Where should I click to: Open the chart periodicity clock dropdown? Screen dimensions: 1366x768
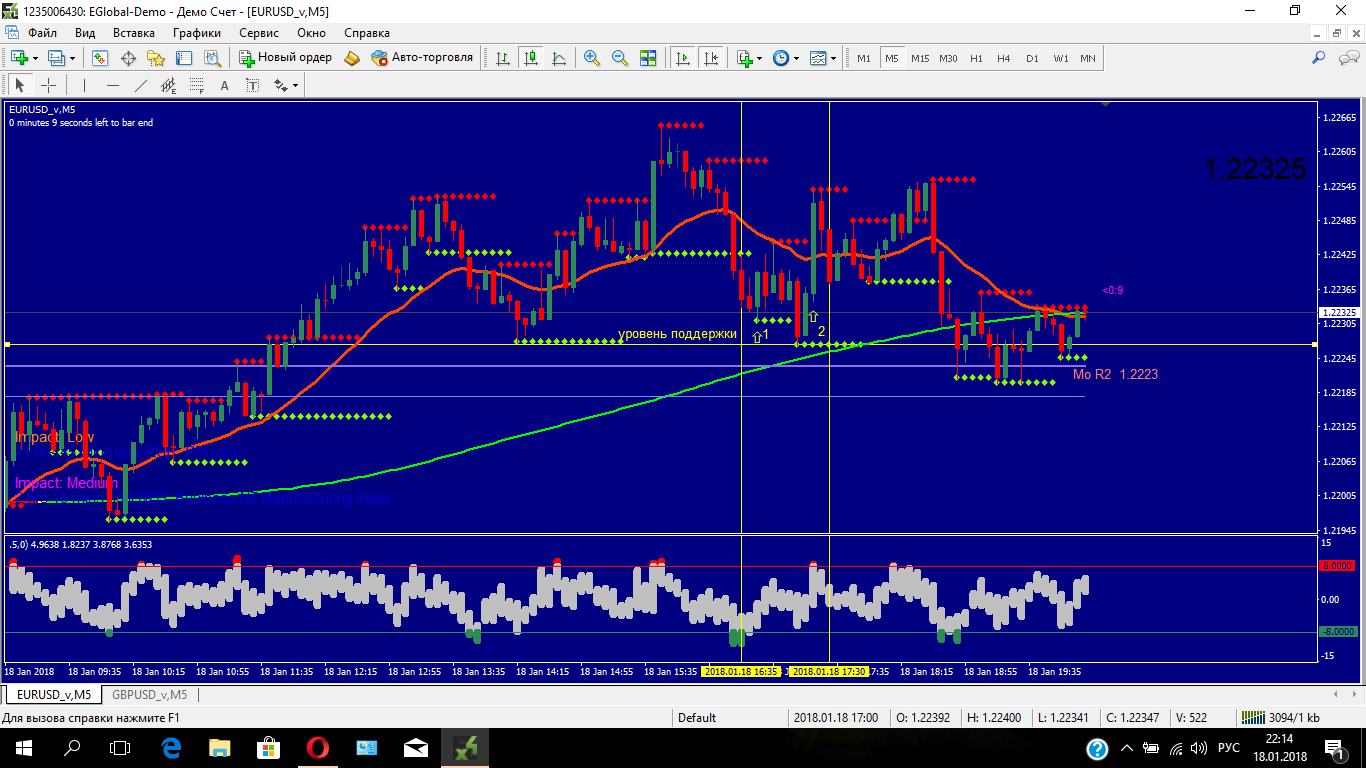tap(796, 58)
